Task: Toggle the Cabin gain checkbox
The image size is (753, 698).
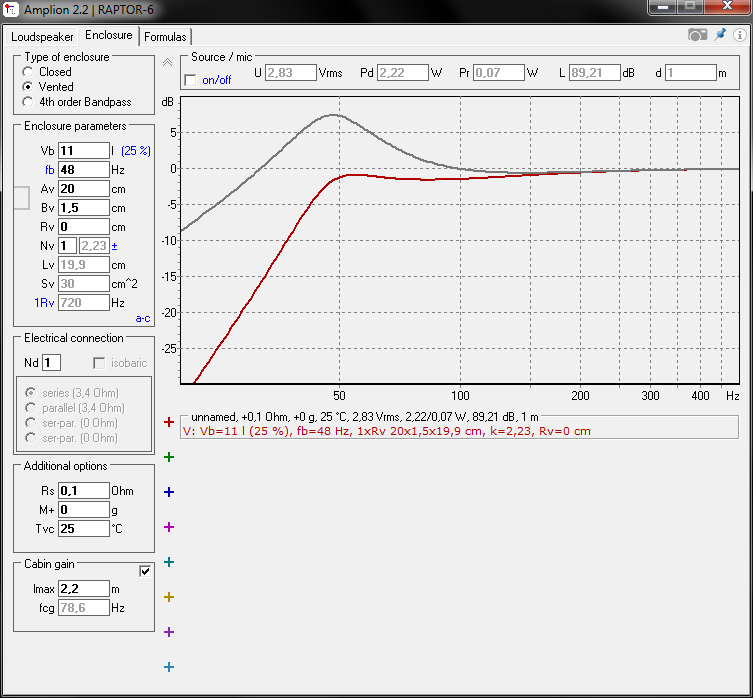Action: pyautogui.click(x=145, y=571)
